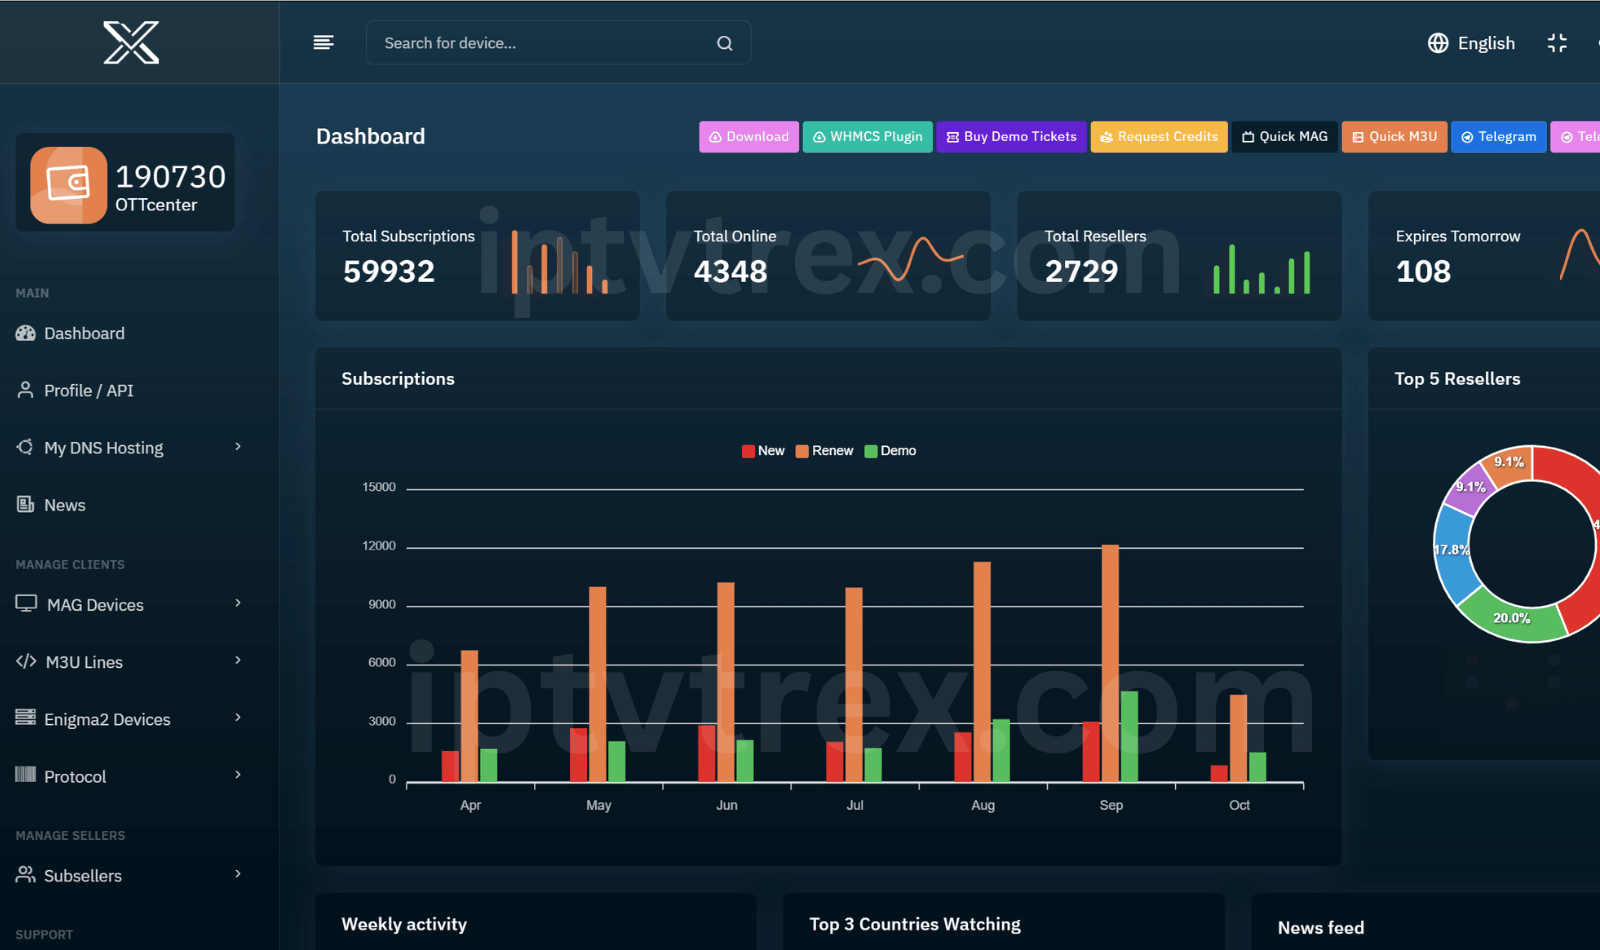1600x950 pixels.
Task: Click the News feed heading
Action: 1321,928
